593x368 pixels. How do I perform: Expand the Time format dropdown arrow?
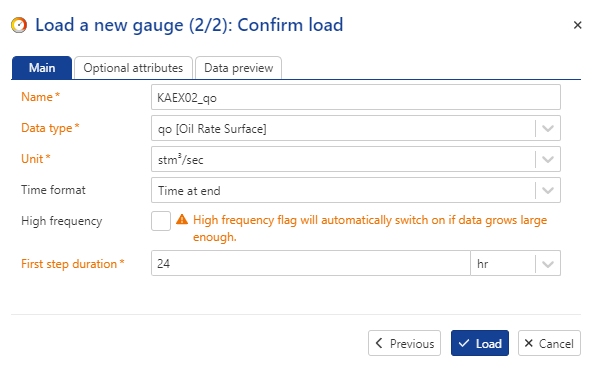548,190
